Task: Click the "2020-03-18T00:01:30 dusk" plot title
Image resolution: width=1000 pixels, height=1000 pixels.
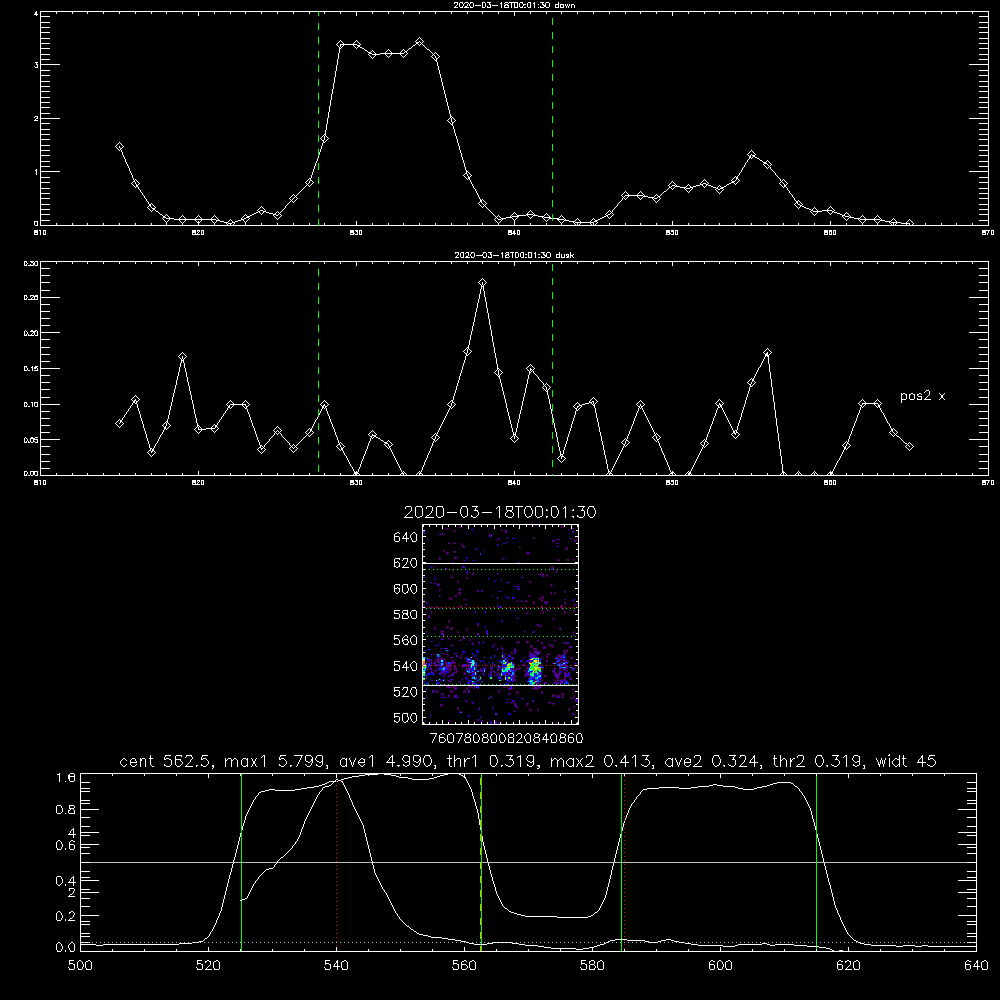Action: (x=514, y=254)
